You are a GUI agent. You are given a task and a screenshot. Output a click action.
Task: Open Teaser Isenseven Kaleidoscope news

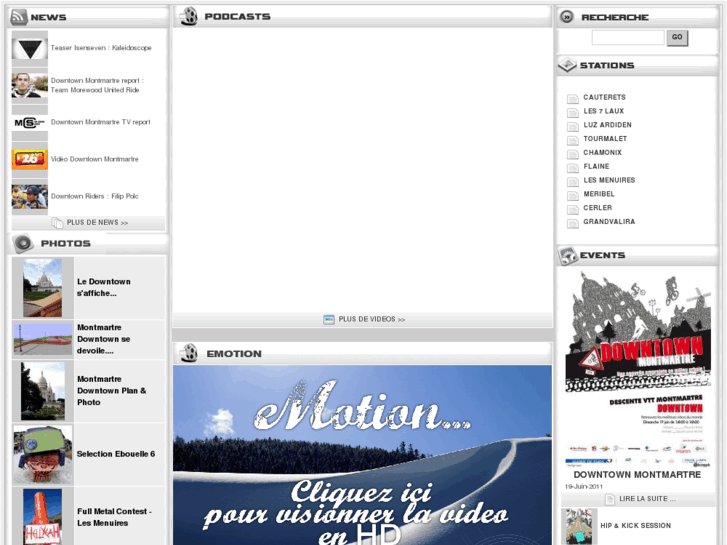click(x=101, y=48)
